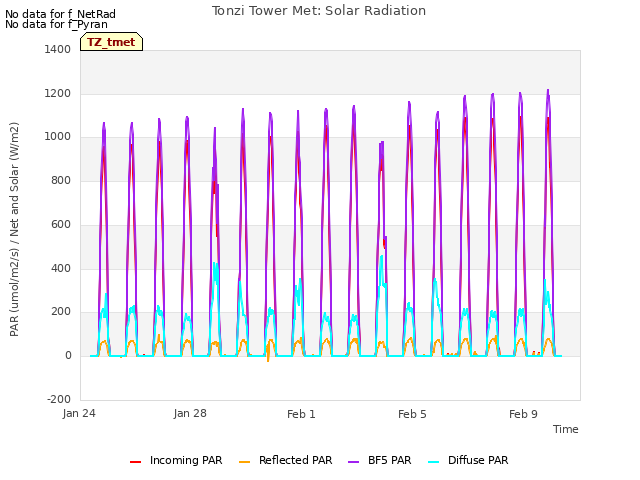Viewport: 640px width, 480px height.
Task: Click the Feb 5 x-axis label
Action: pos(412,414)
